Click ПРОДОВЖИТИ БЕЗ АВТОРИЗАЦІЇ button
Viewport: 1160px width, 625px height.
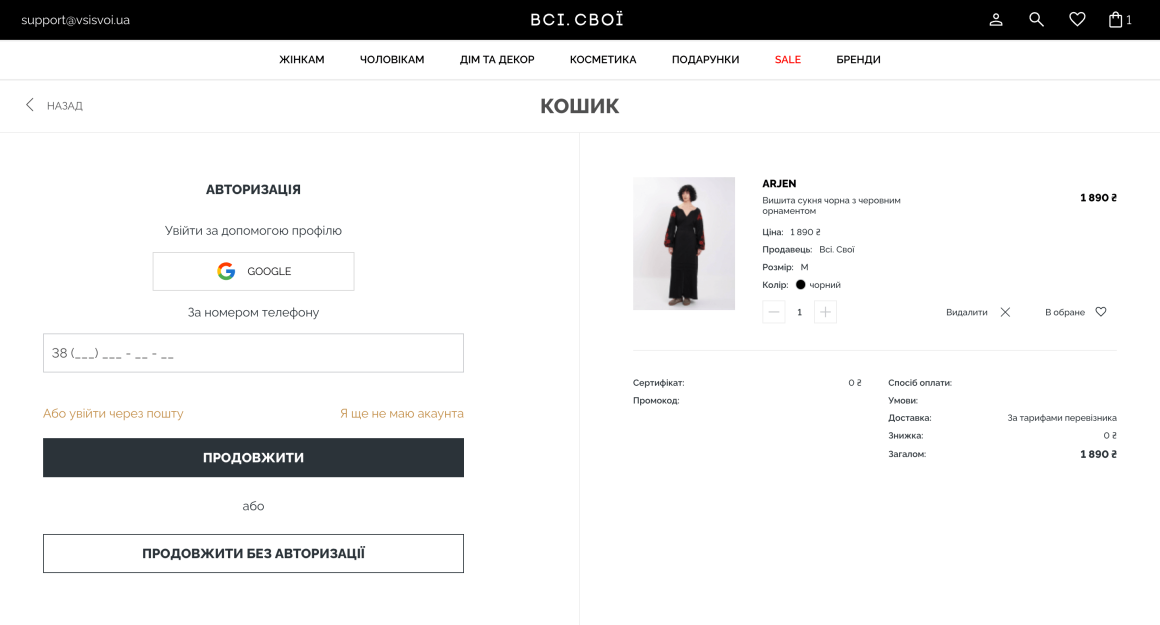click(253, 553)
